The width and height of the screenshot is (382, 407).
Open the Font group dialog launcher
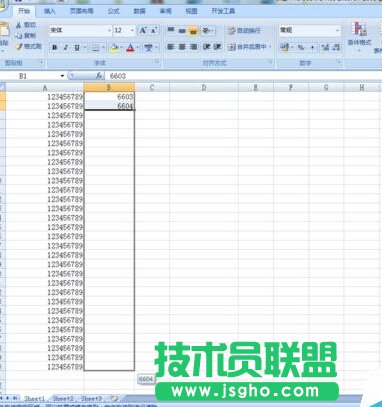[156, 62]
